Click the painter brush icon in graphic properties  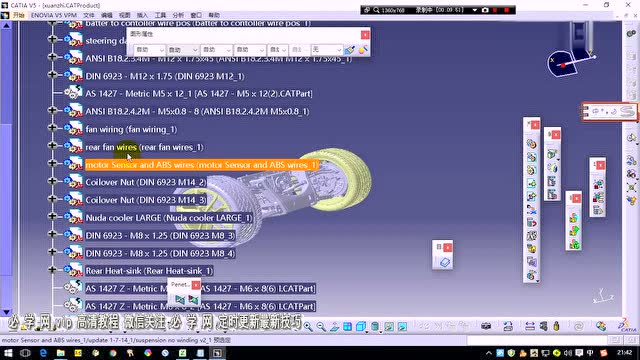point(349,50)
